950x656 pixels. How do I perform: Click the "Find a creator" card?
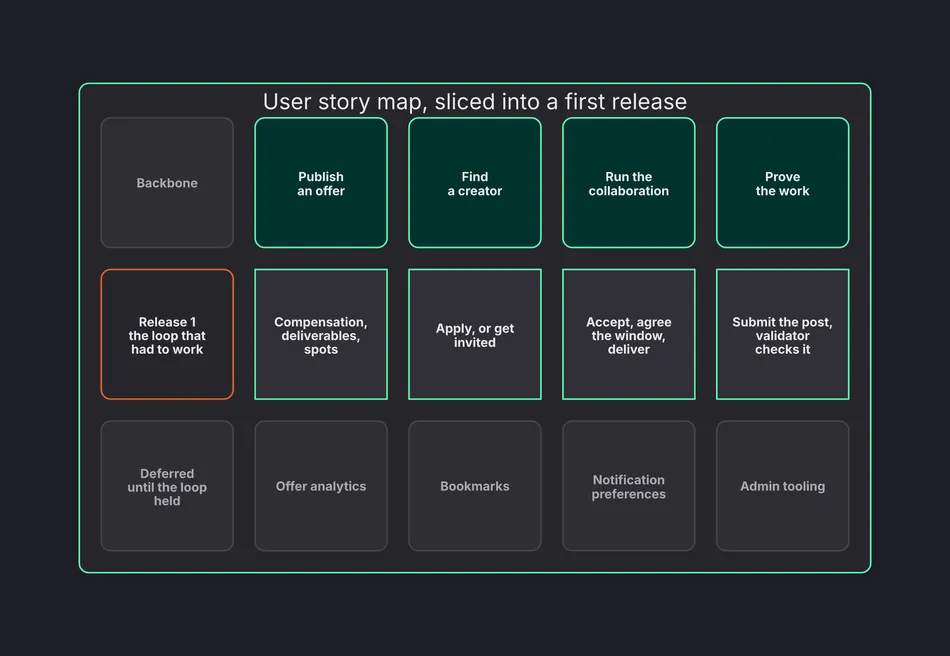475,182
